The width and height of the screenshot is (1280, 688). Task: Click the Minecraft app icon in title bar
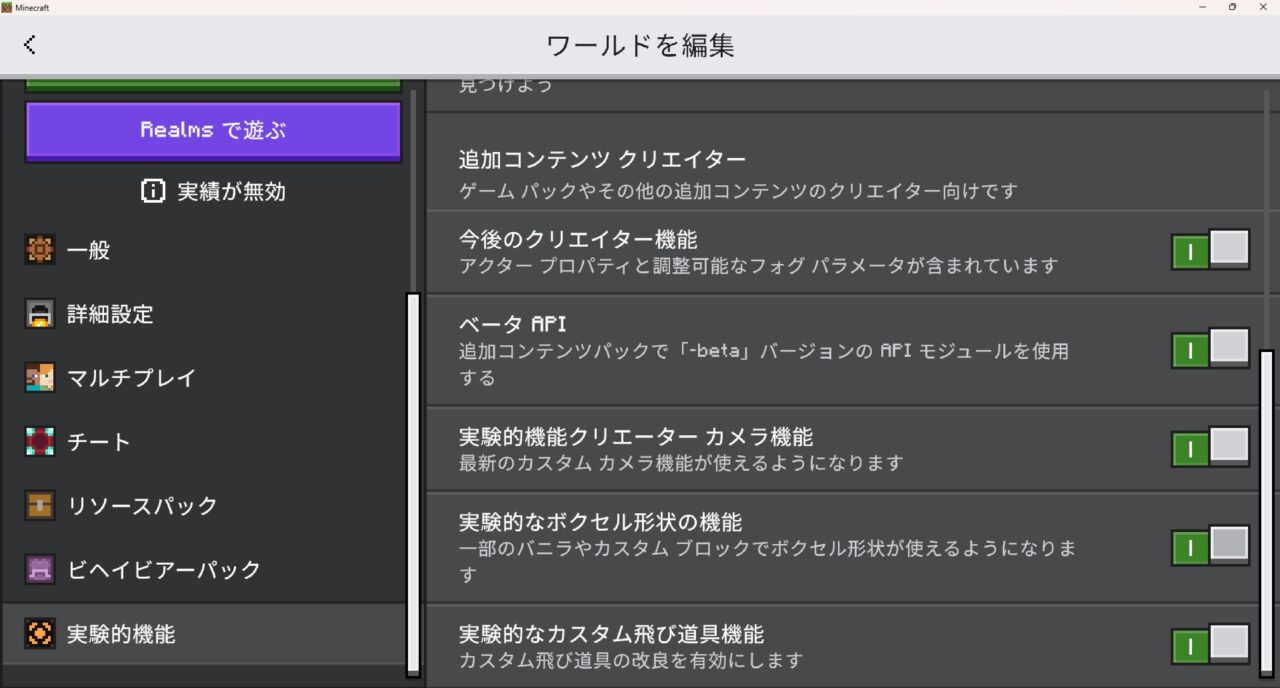coord(7,7)
